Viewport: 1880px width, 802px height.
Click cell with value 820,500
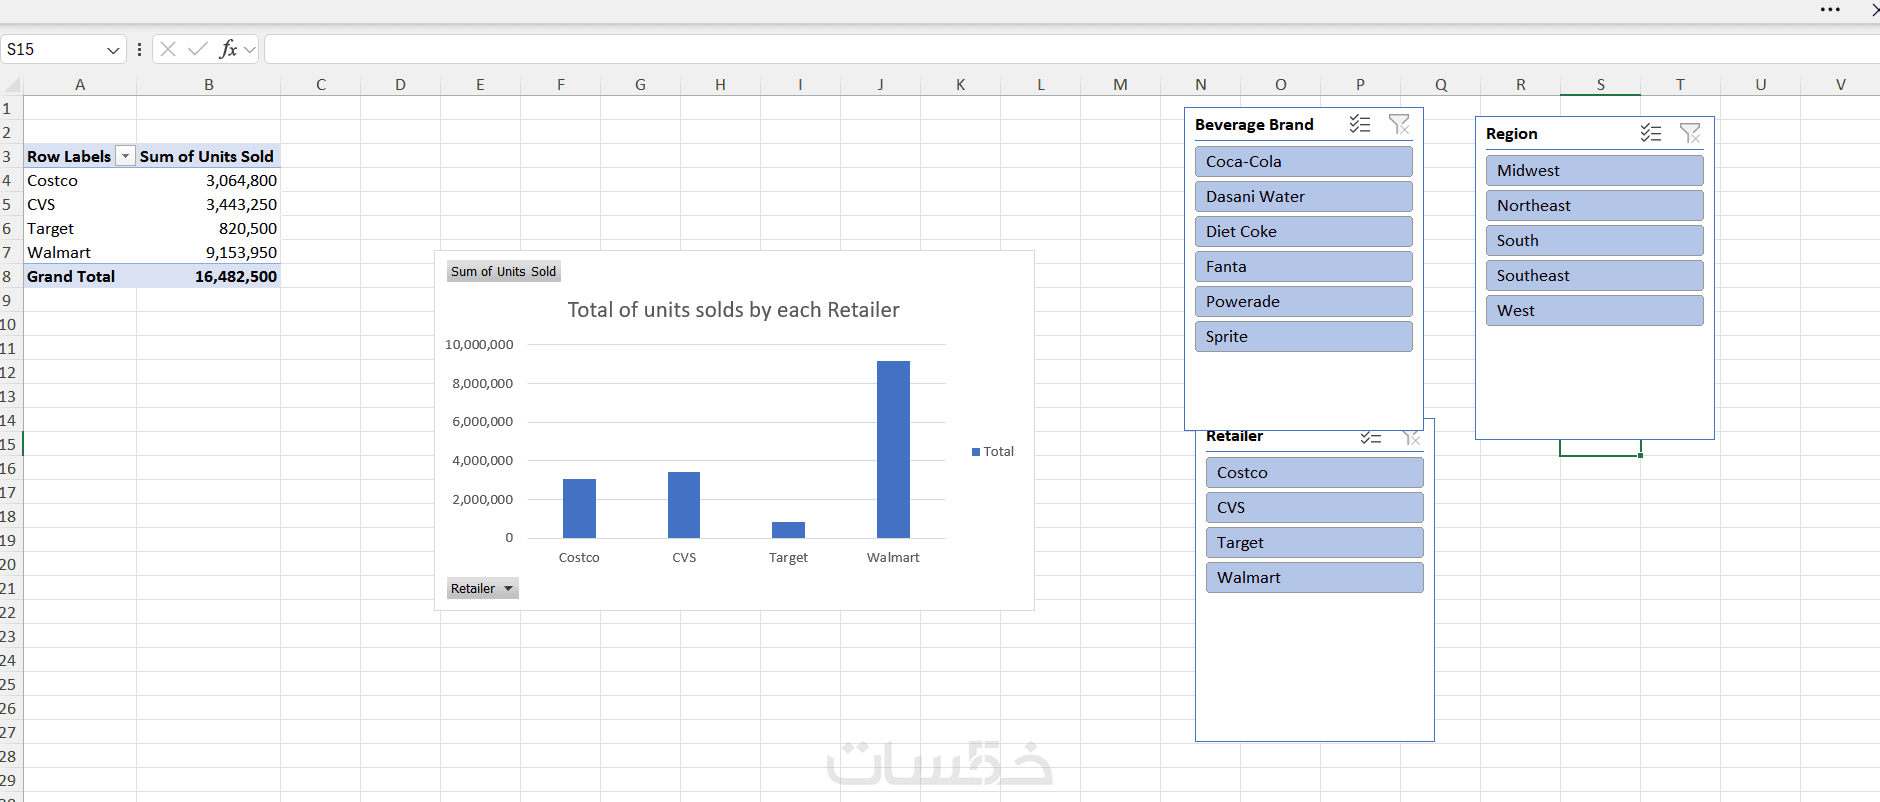pyautogui.click(x=209, y=228)
